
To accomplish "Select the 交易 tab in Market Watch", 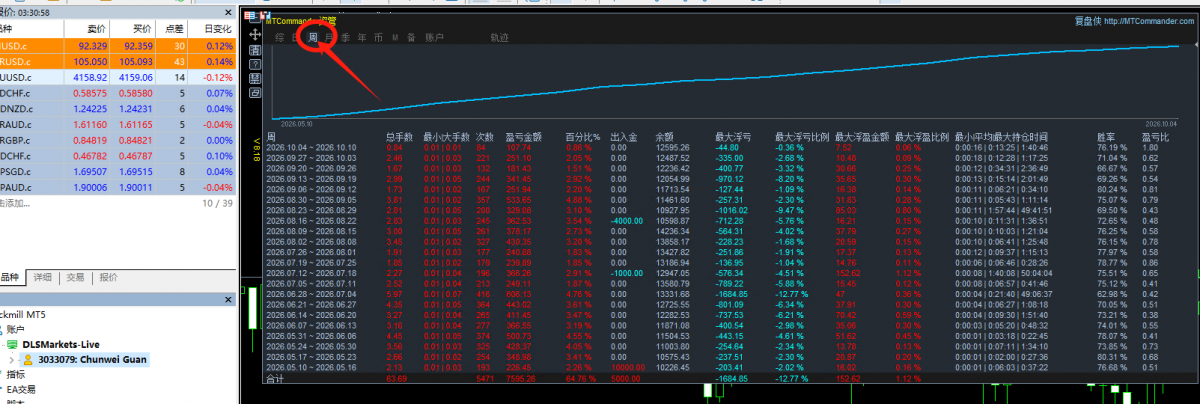I will coord(75,278).
